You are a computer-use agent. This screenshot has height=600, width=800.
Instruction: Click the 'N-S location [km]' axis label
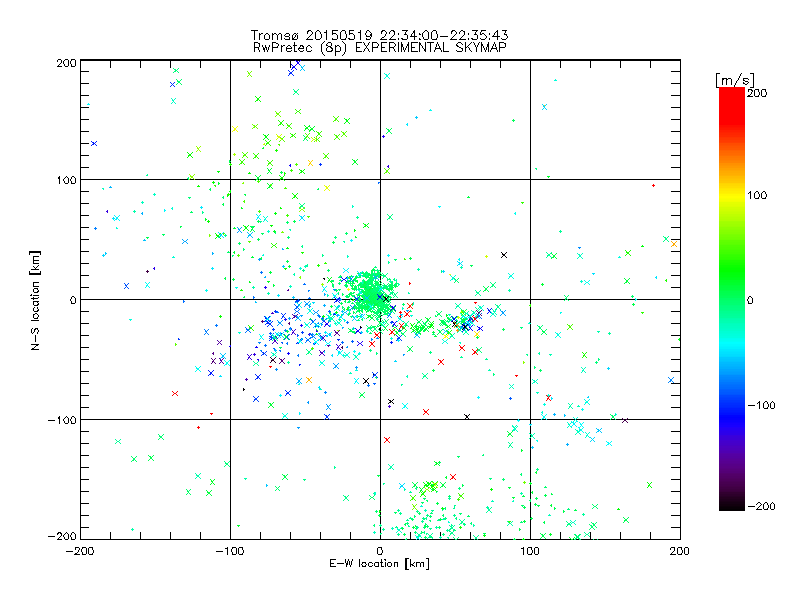click(x=35, y=300)
